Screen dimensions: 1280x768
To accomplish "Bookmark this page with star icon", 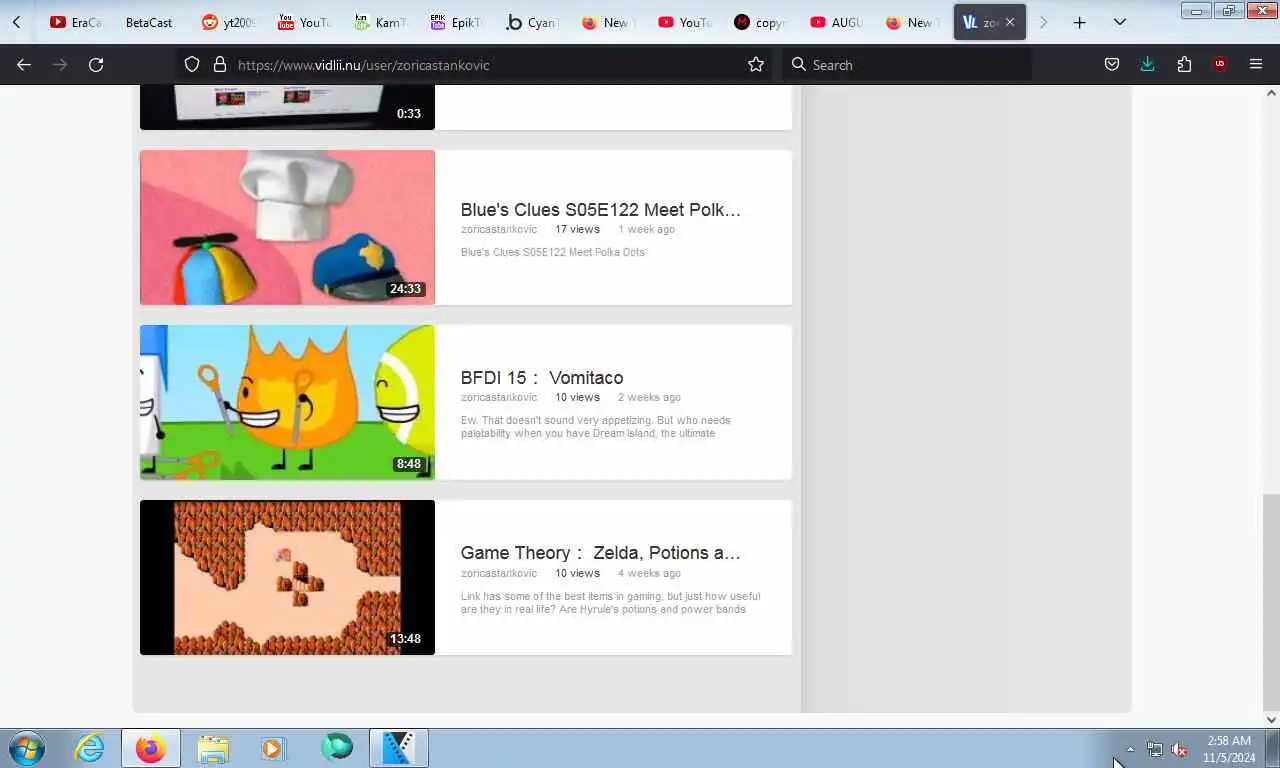I will [x=756, y=64].
